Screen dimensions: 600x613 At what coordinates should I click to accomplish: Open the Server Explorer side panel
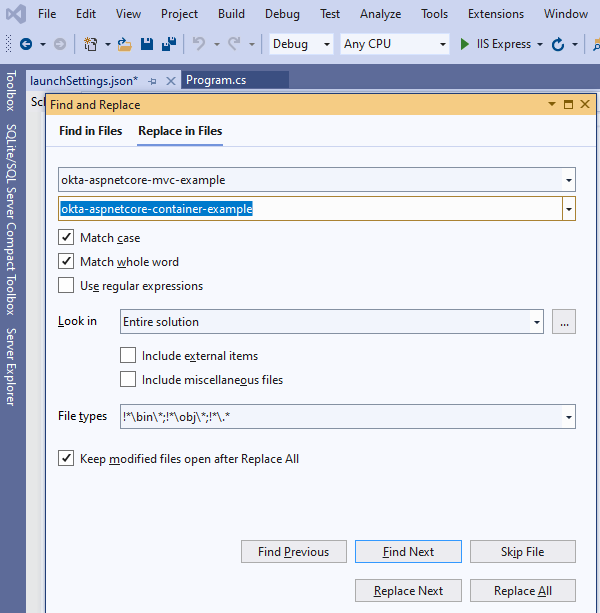[x=11, y=366]
